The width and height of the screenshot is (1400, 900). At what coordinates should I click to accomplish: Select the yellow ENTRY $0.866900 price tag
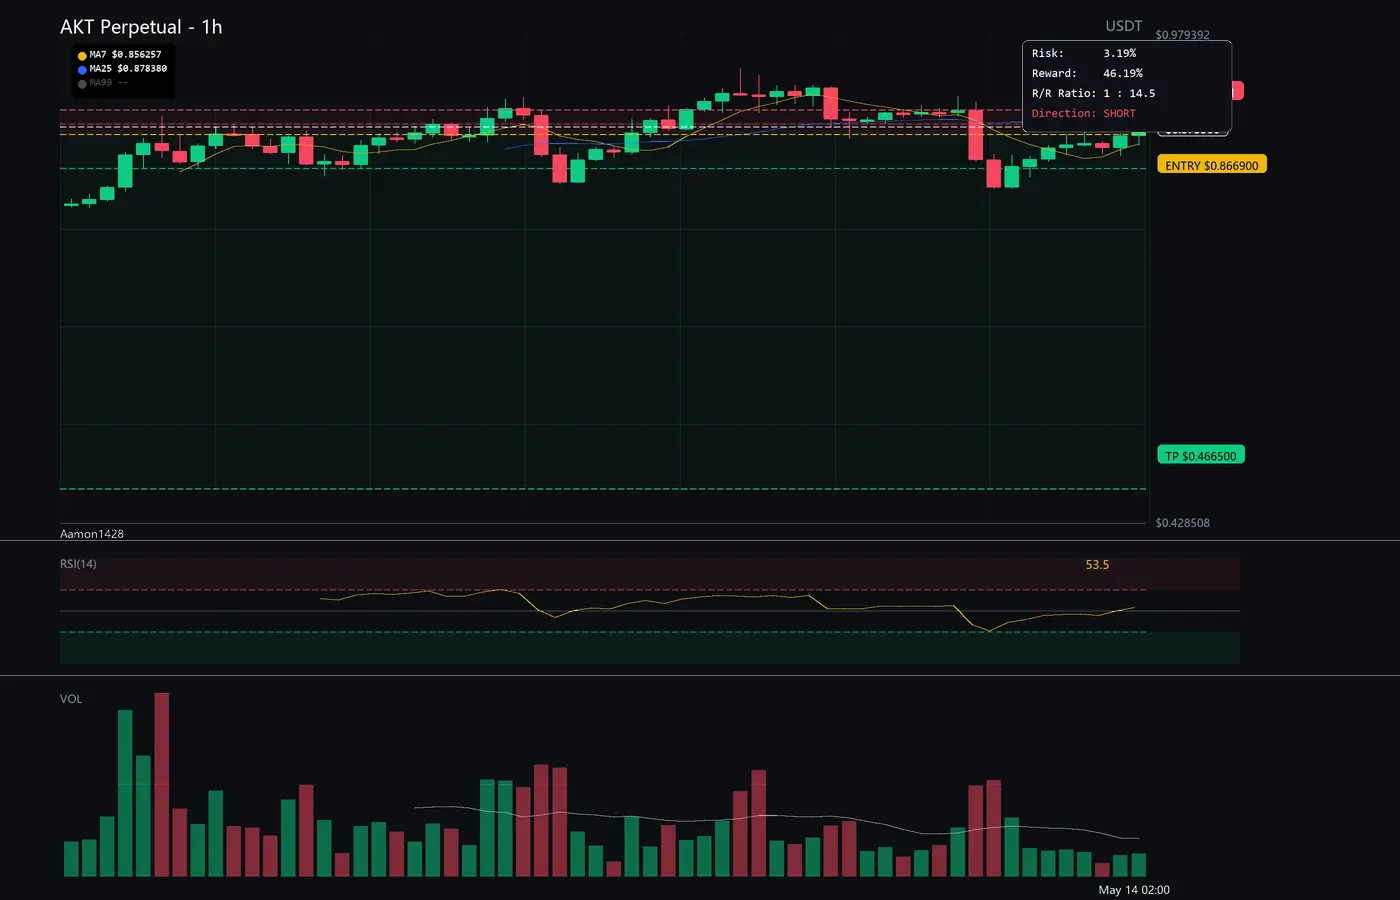1212,165
